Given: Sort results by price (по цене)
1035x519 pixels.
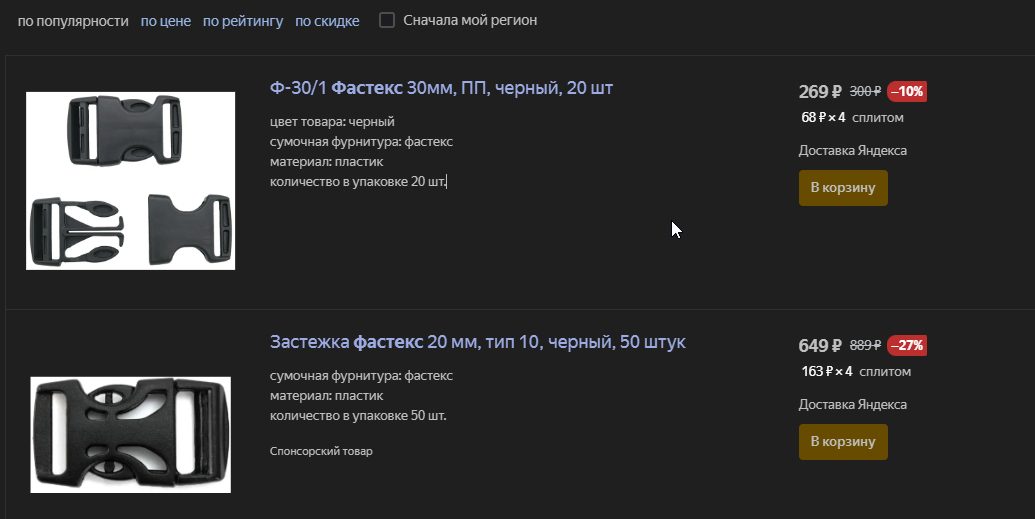Looking at the screenshot, I should point(166,21).
